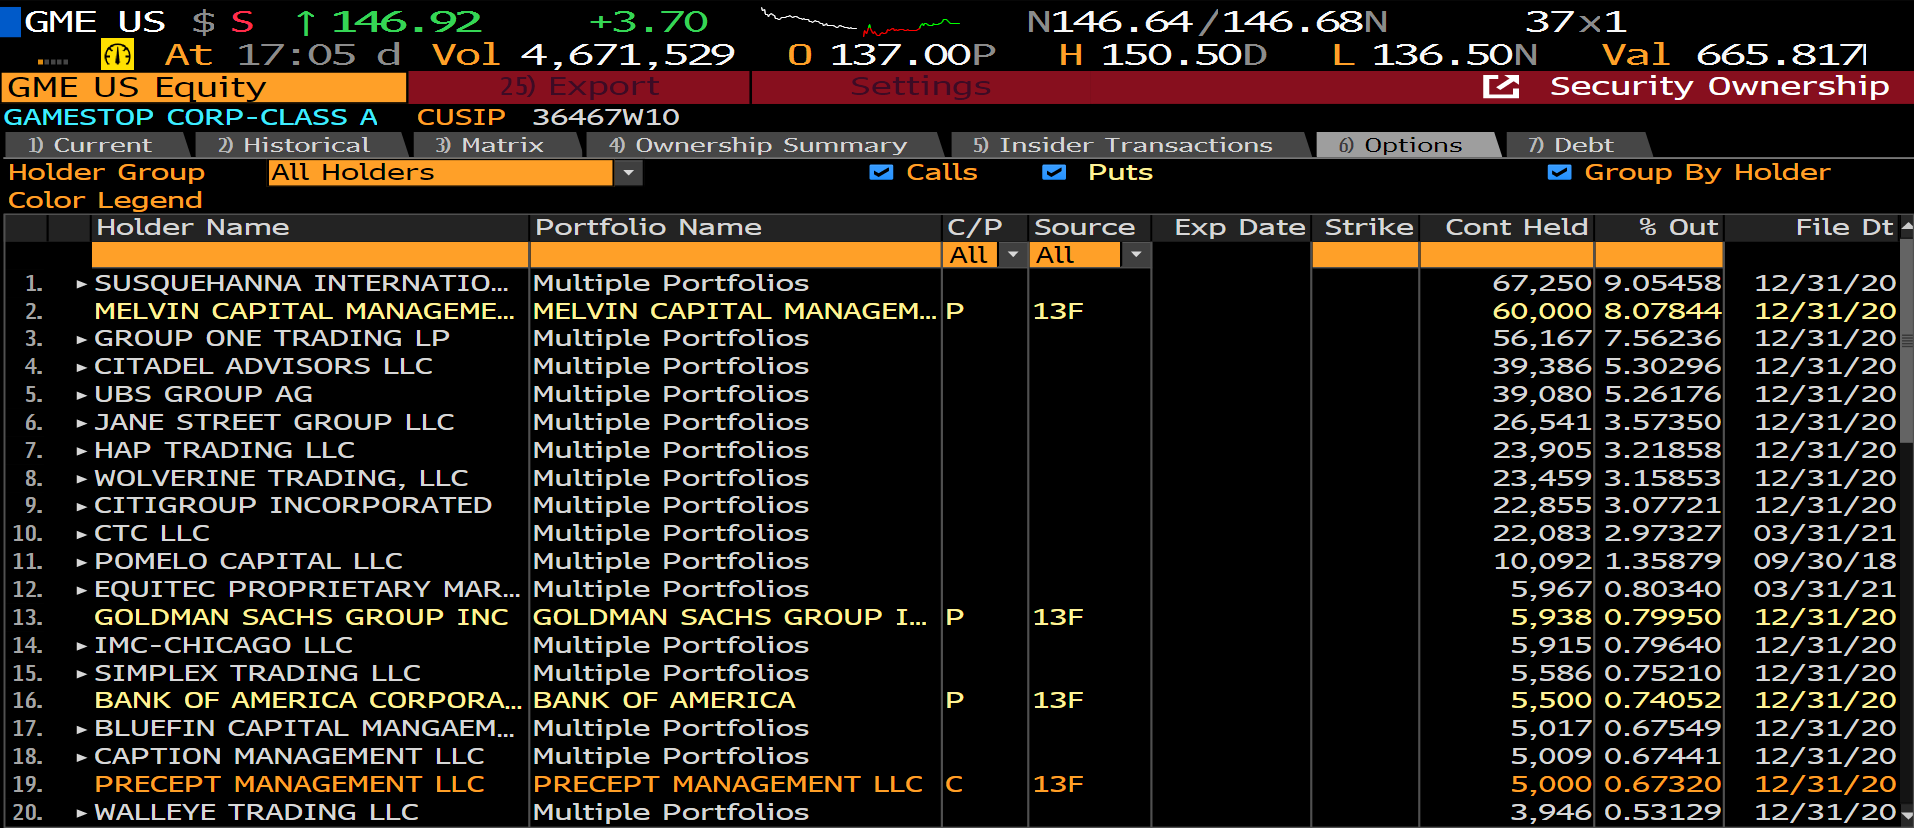Click the Portfolio Name filter input
1914x828 pixels.
[x=735, y=255]
